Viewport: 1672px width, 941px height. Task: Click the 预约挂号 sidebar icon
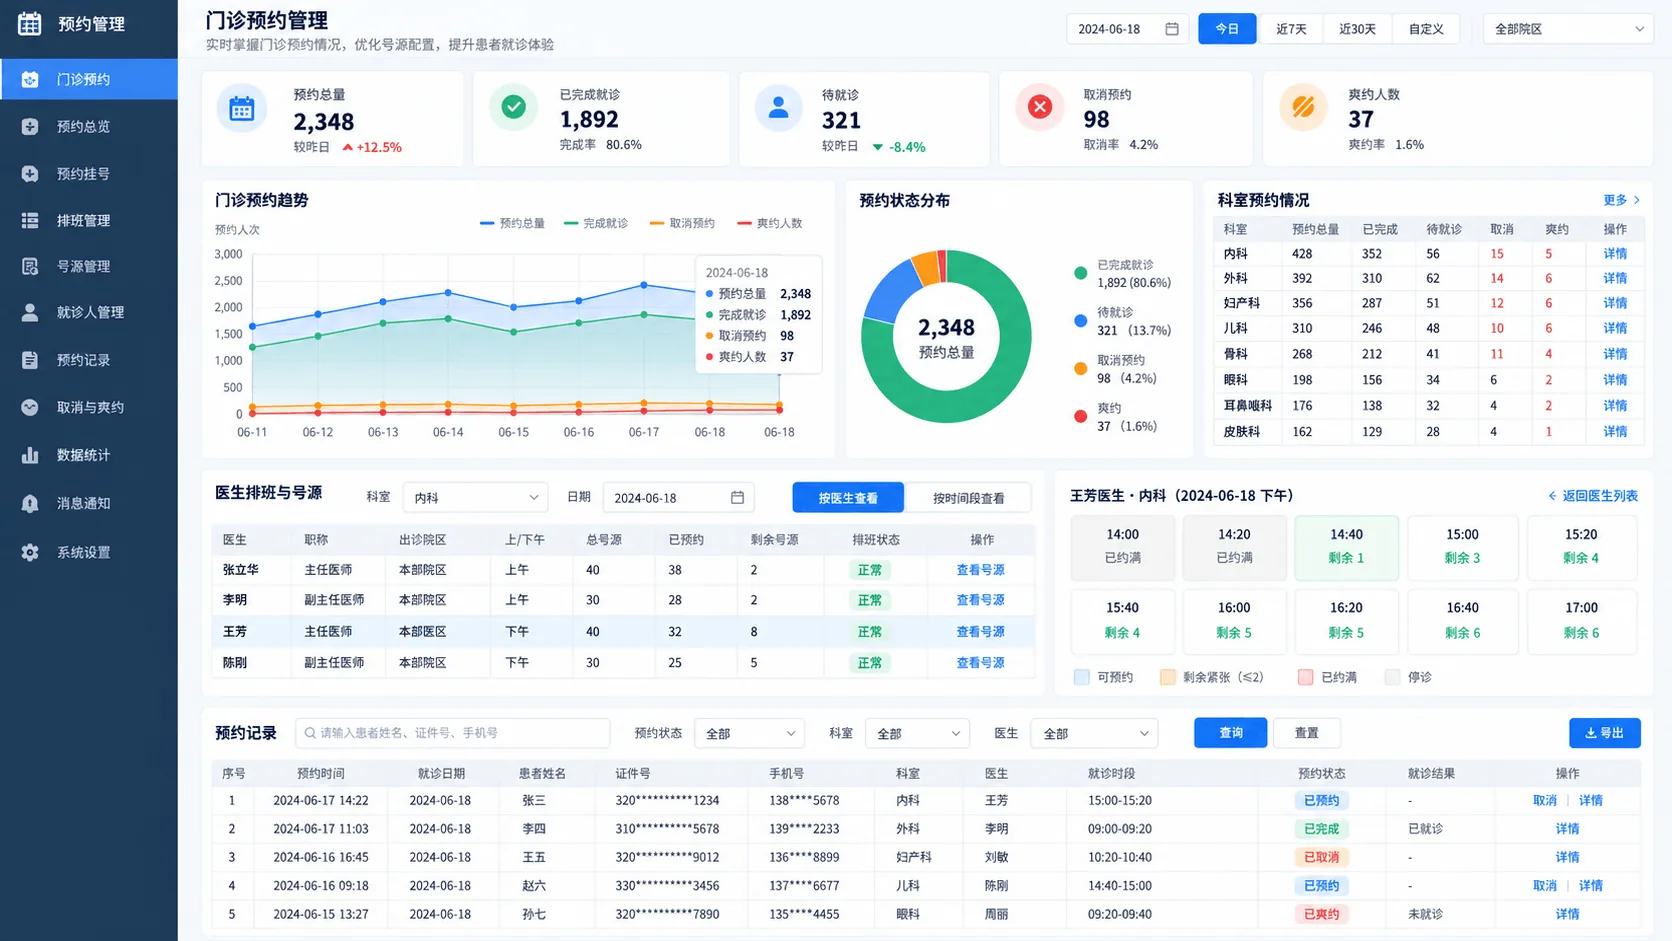point(30,173)
